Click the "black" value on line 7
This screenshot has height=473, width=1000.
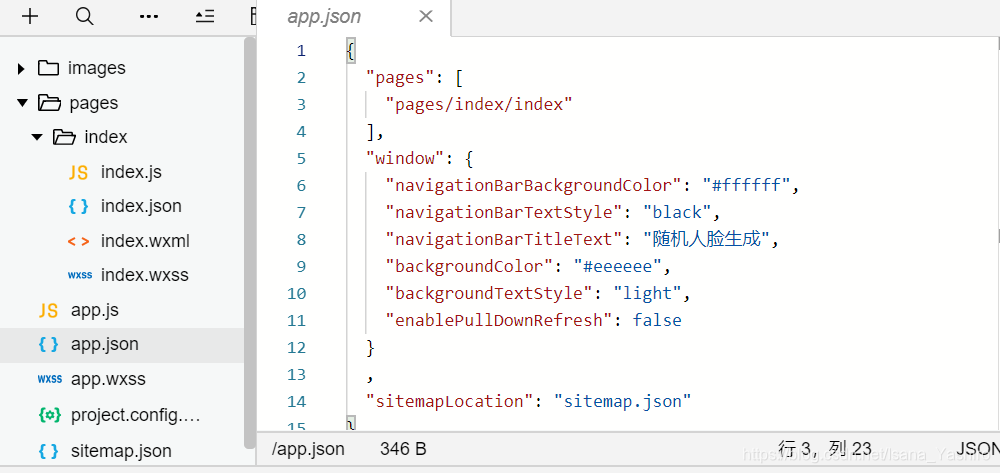[x=677, y=212]
